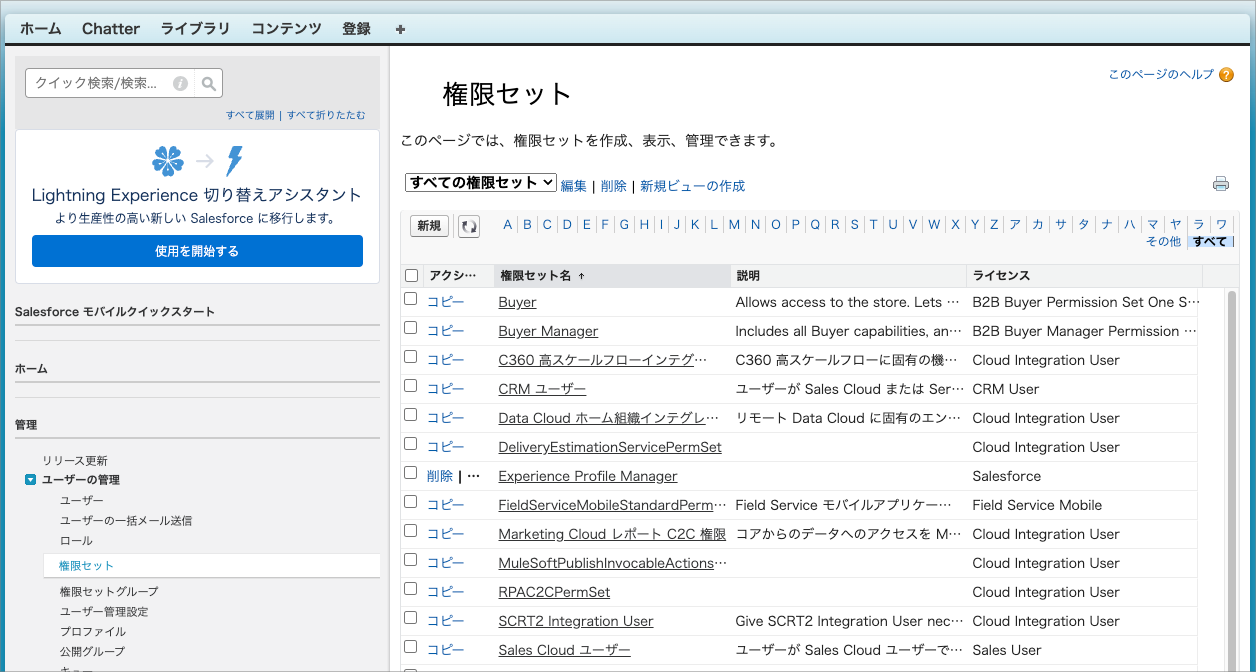Open リリース更新 in sidebar
The height and width of the screenshot is (672, 1256).
[75, 461]
